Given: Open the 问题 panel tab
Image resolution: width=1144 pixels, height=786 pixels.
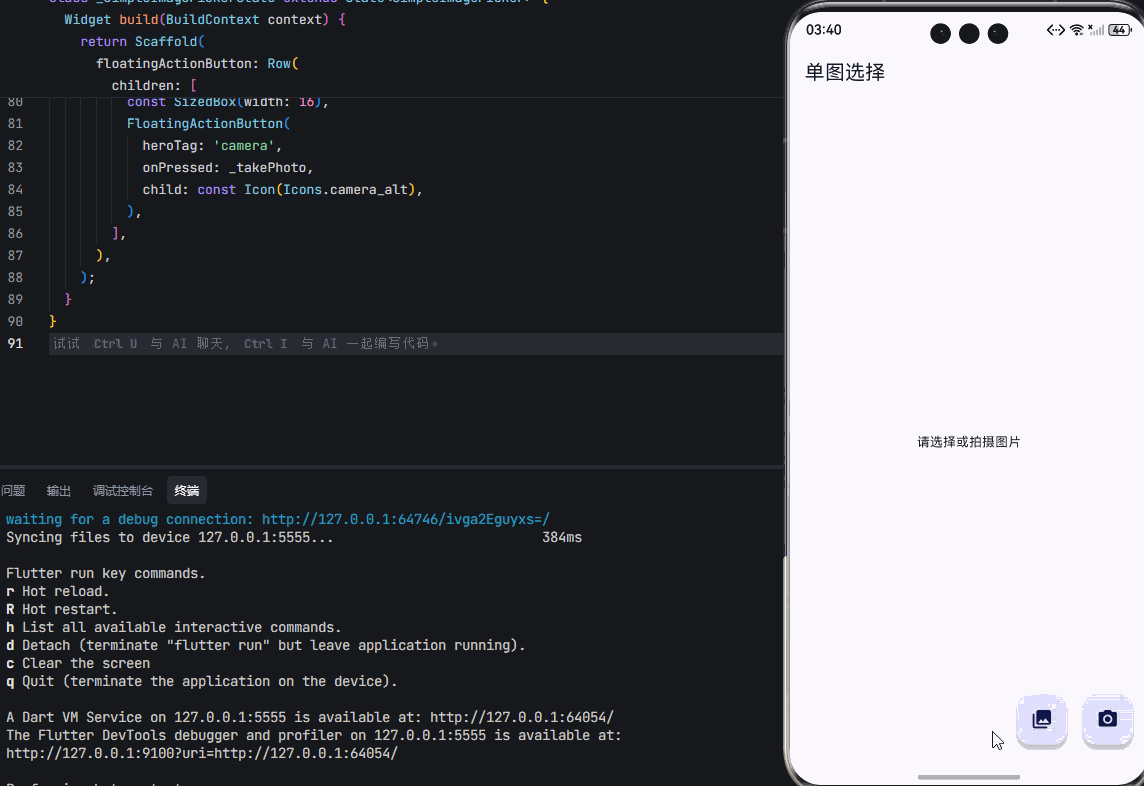Looking at the screenshot, I should pyautogui.click(x=13, y=490).
